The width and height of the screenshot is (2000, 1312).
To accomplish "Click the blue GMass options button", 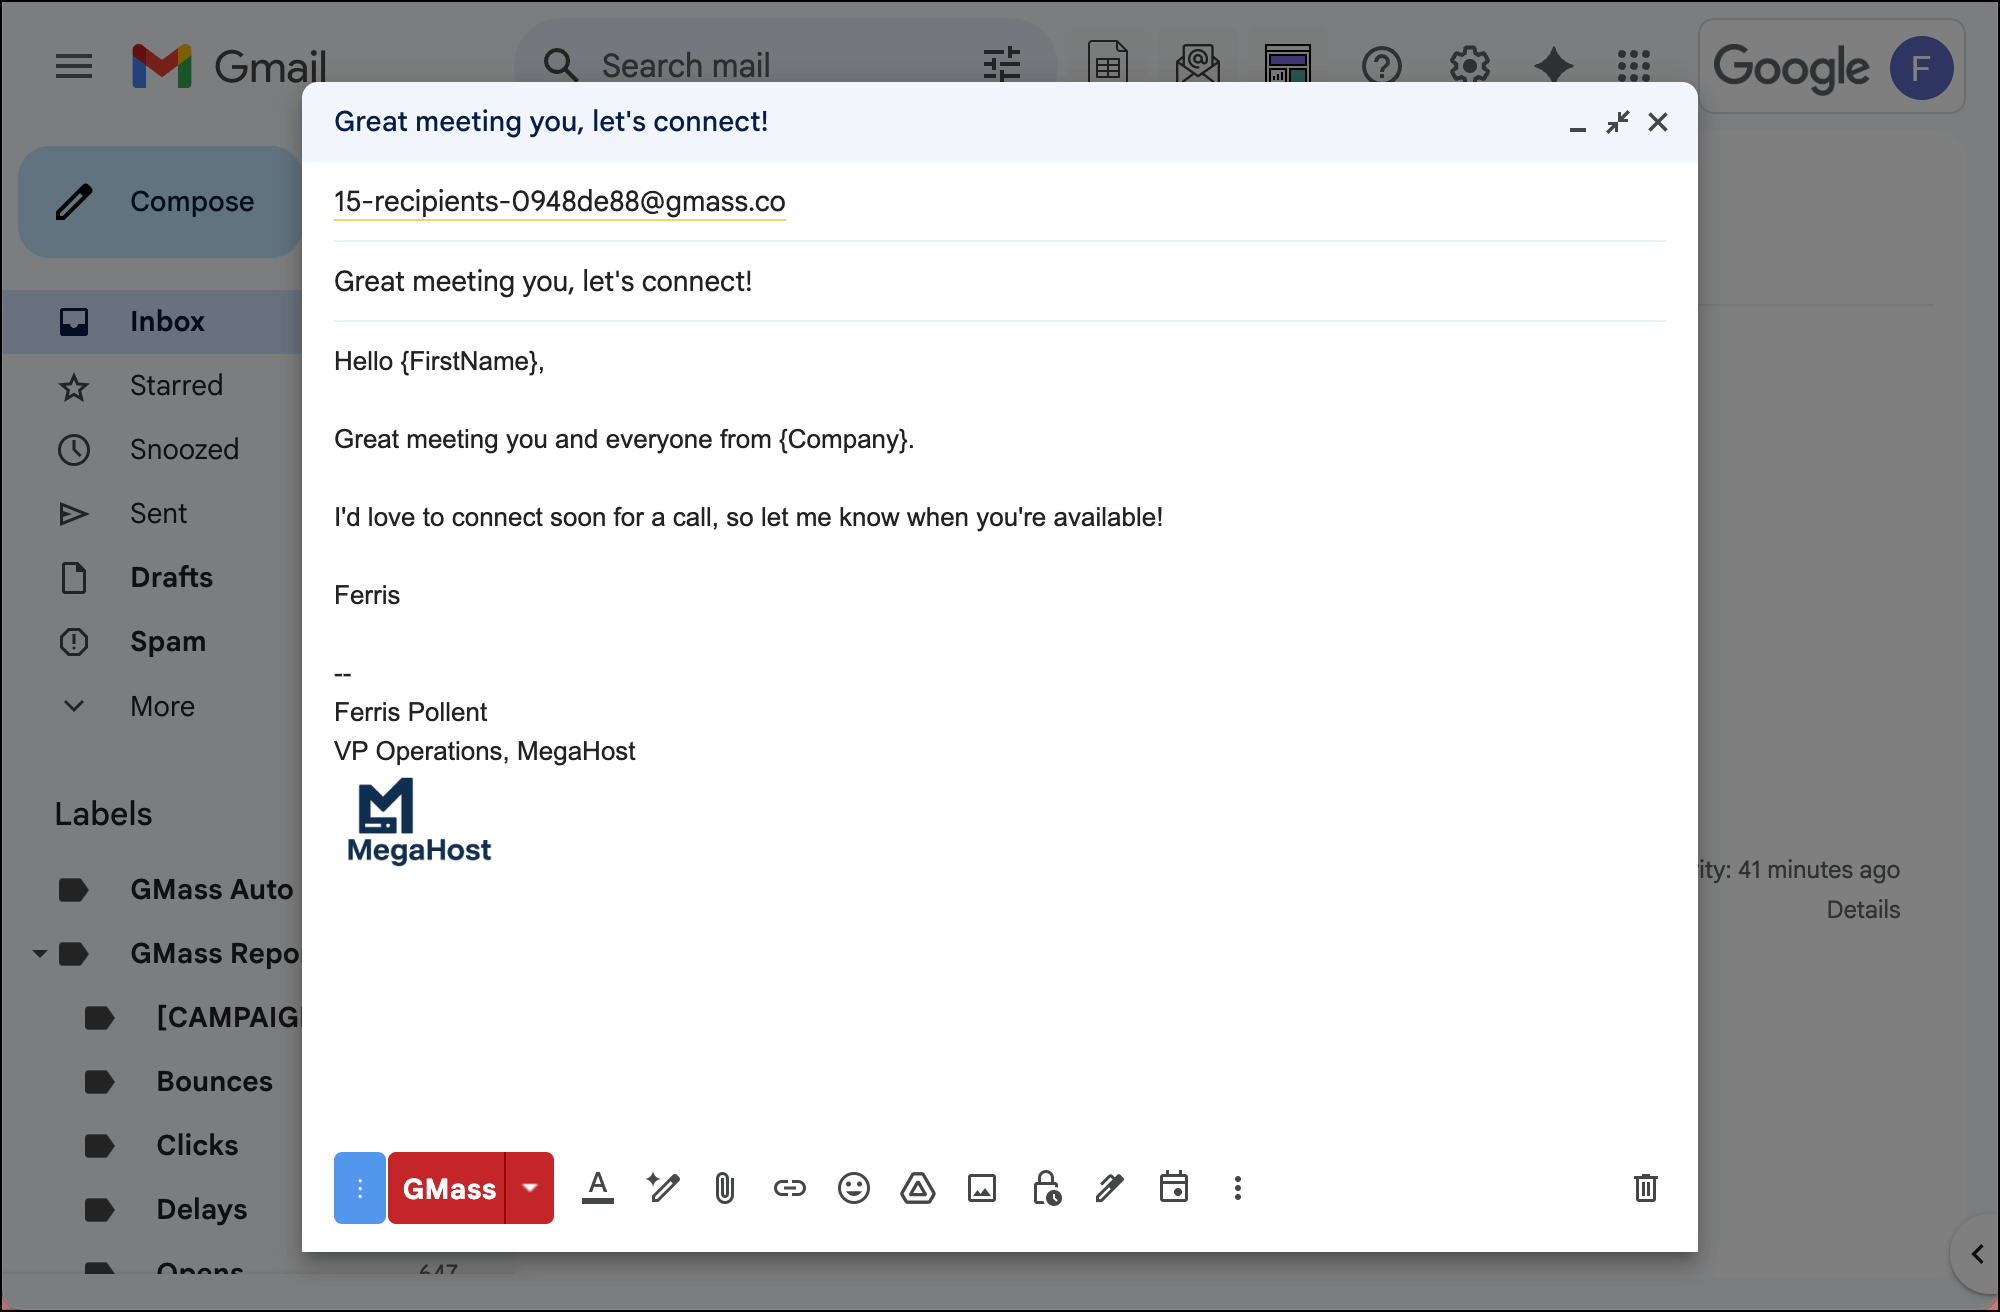I will point(359,1188).
